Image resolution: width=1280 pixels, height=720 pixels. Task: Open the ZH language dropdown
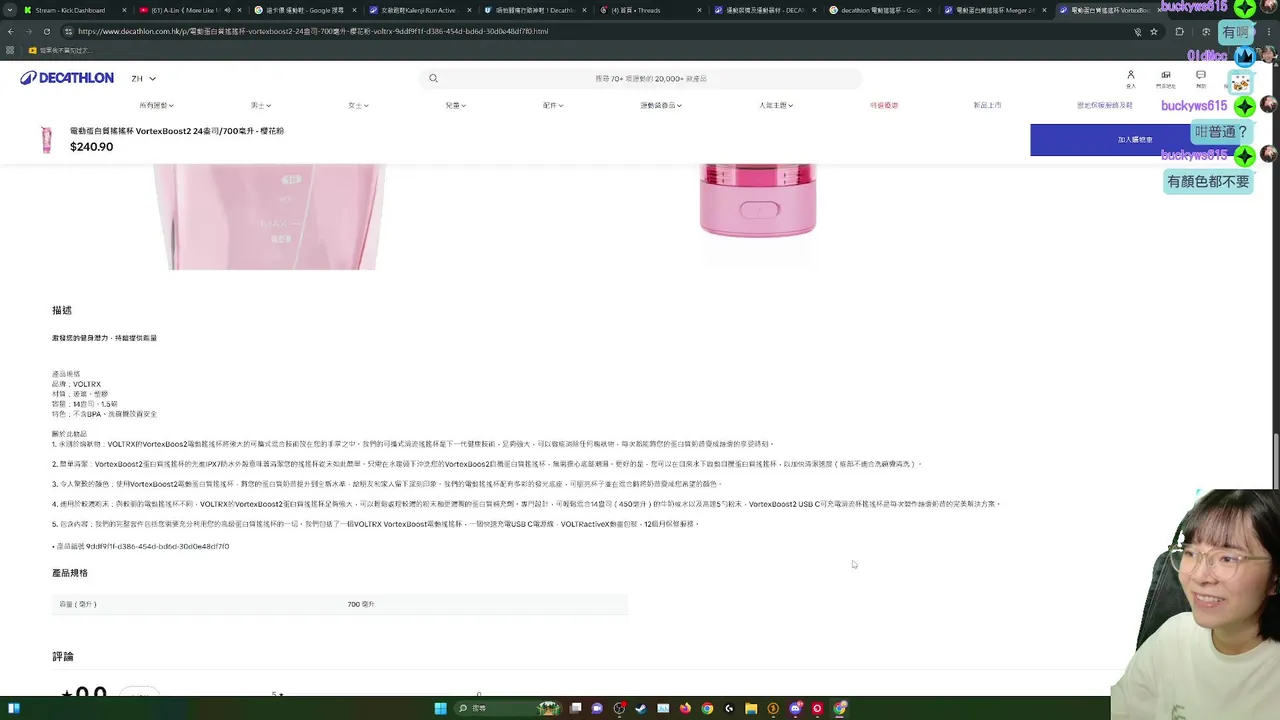click(x=143, y=78)
